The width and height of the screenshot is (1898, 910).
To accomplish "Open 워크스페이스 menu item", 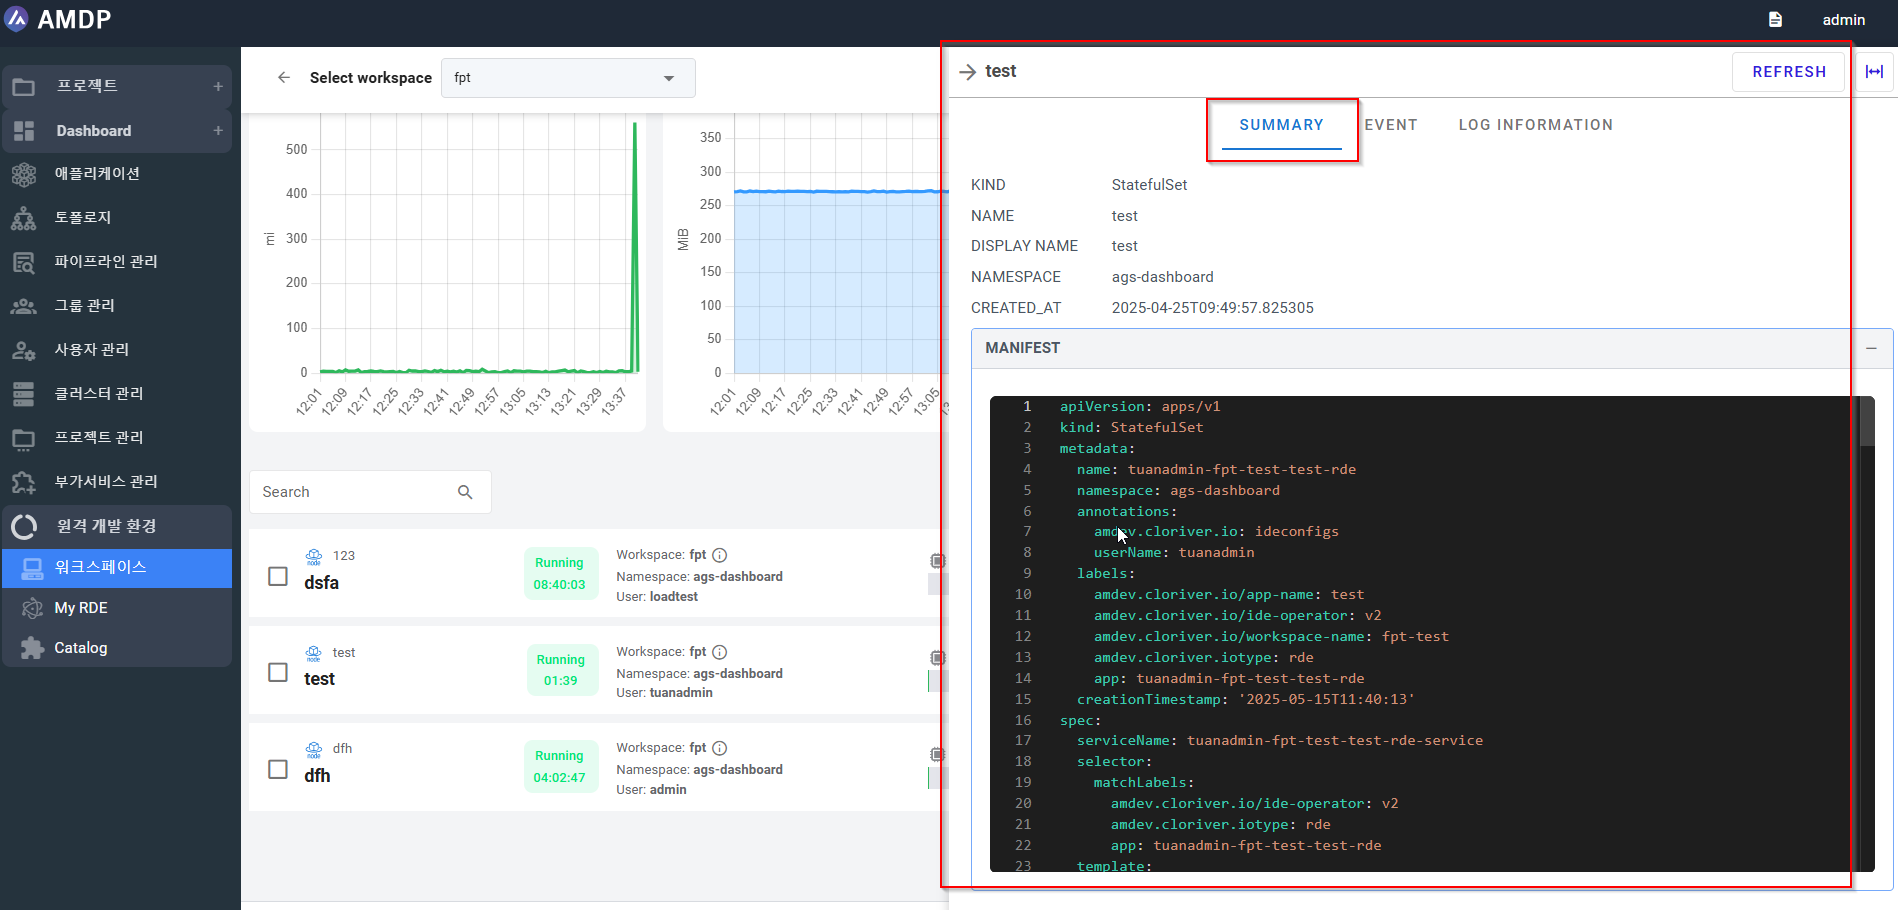I will [117, 568].
